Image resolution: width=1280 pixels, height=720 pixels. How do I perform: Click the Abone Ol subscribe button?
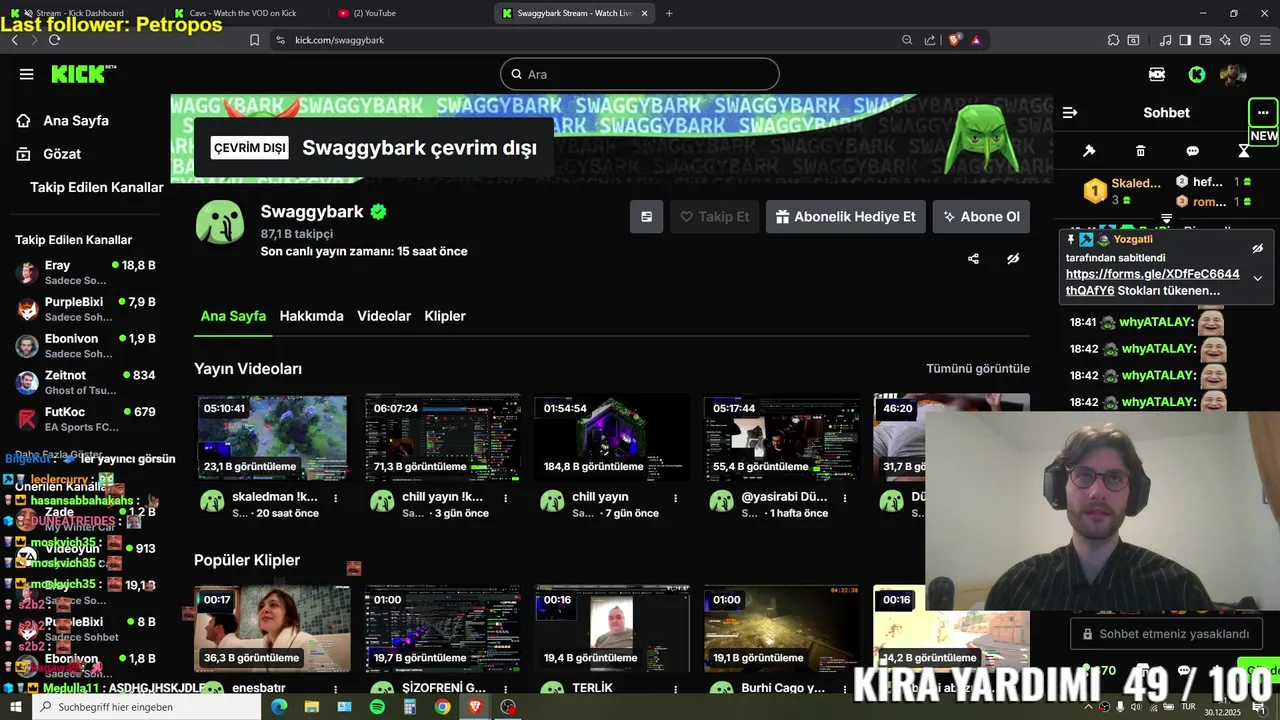981,216
